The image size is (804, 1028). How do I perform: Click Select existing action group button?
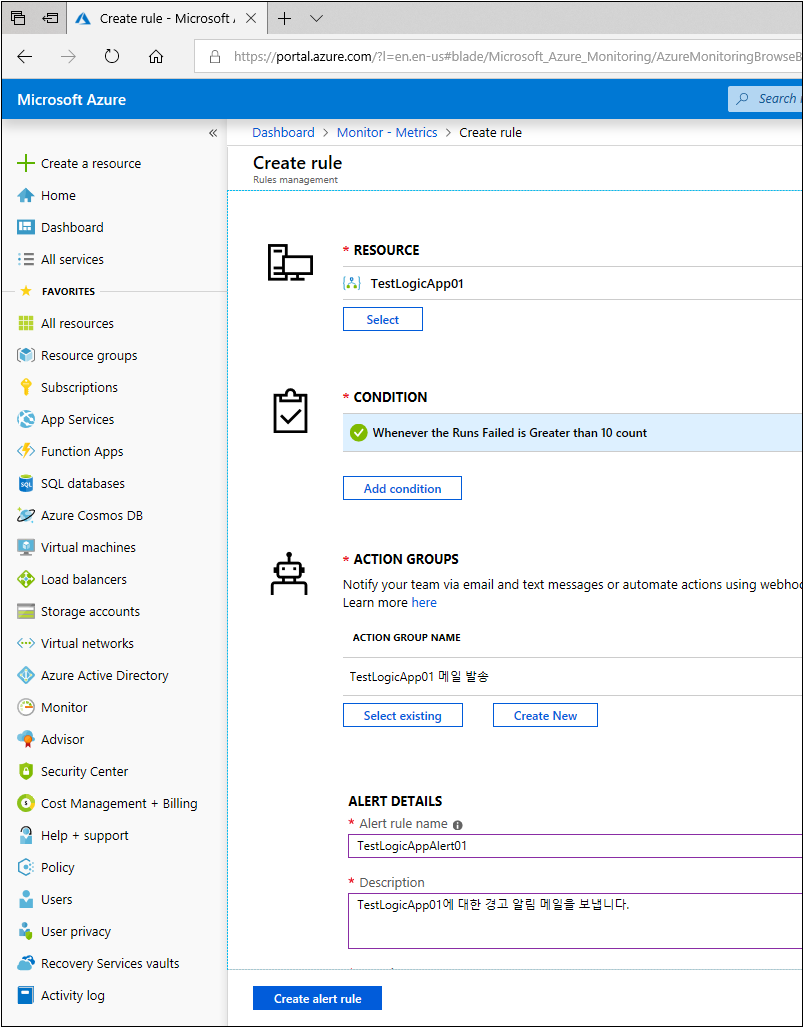[403, 716]
